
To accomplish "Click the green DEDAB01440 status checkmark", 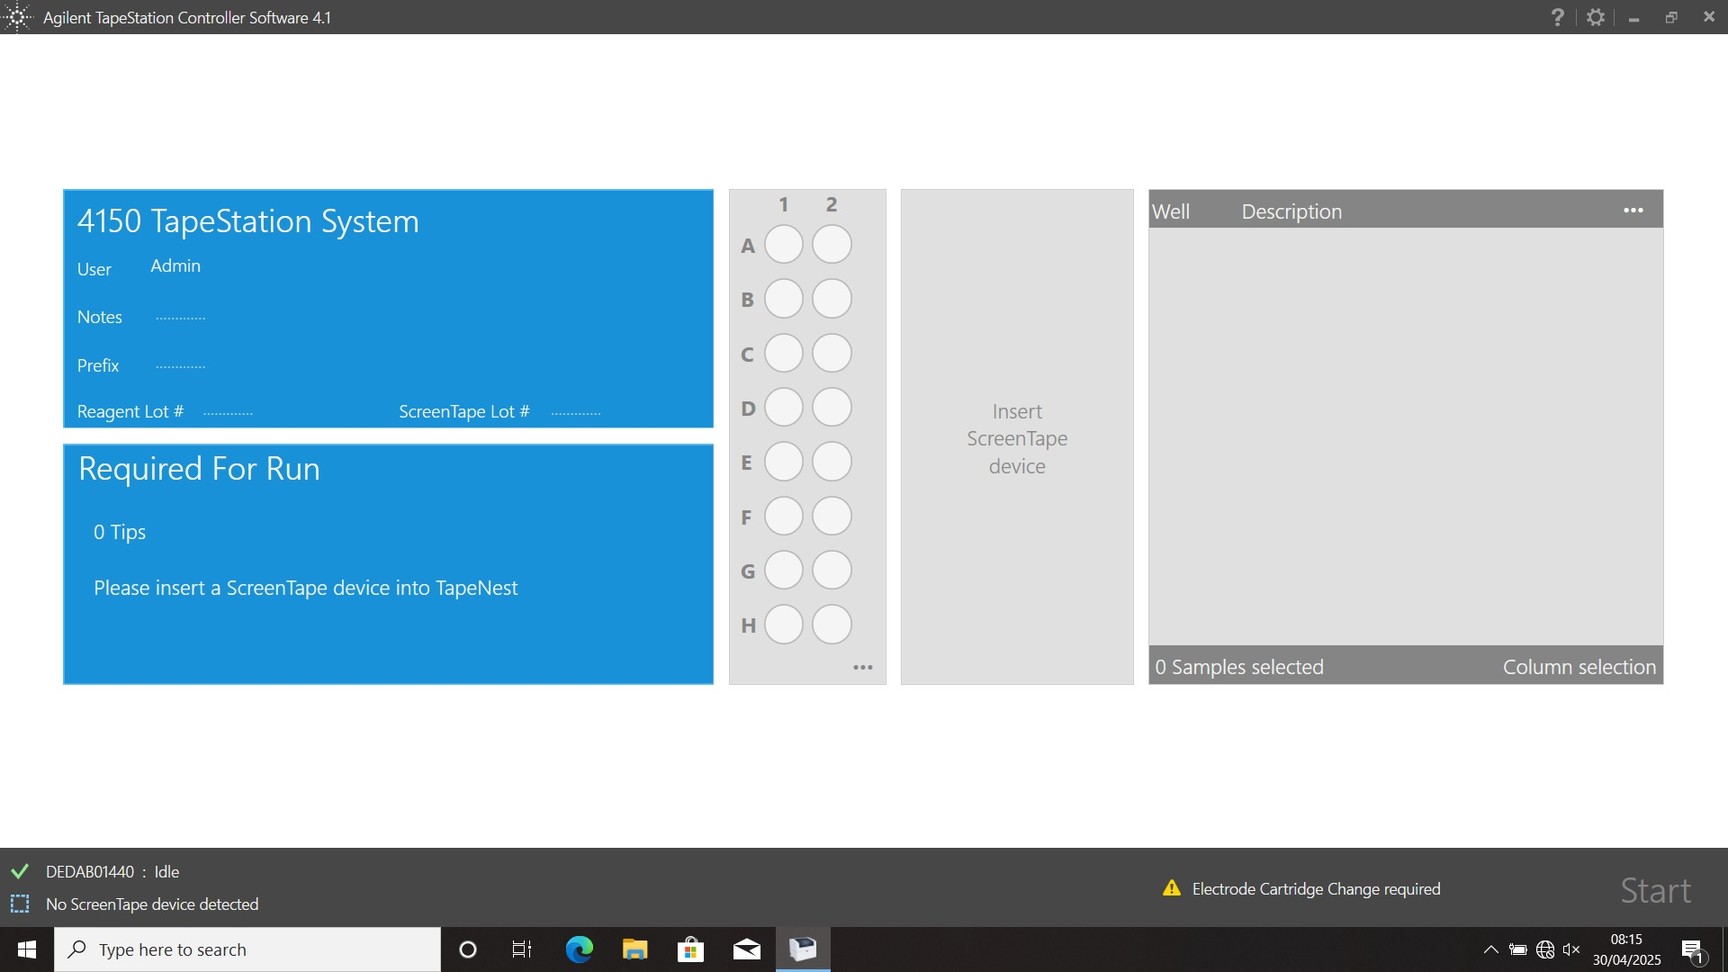I will coord(19,870).
